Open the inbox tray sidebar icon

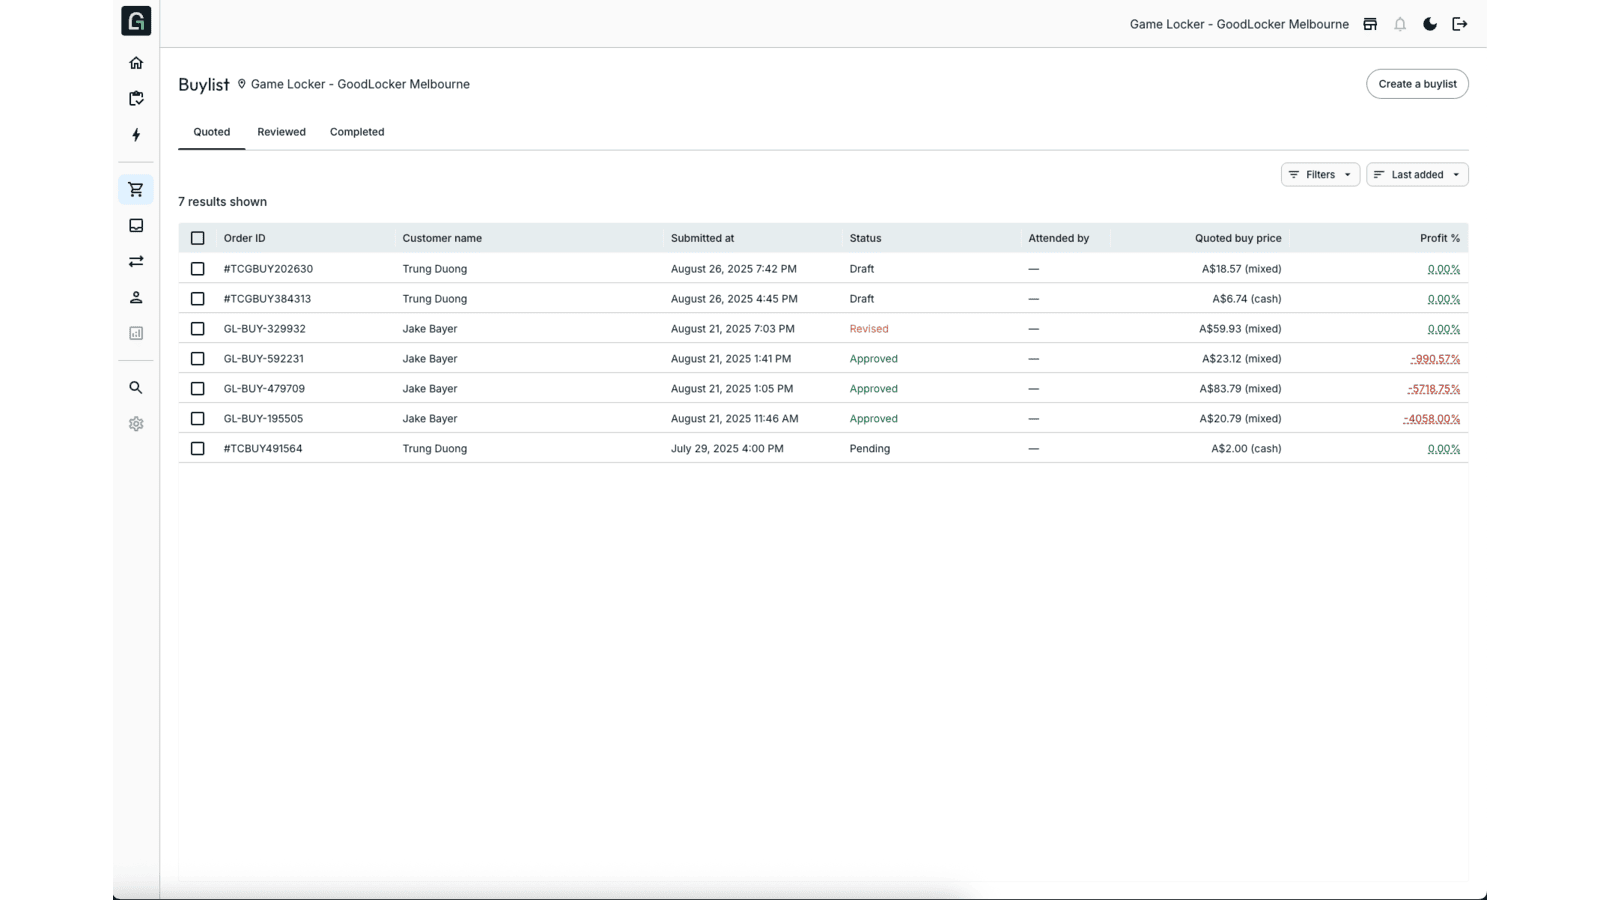click(136, 225)
